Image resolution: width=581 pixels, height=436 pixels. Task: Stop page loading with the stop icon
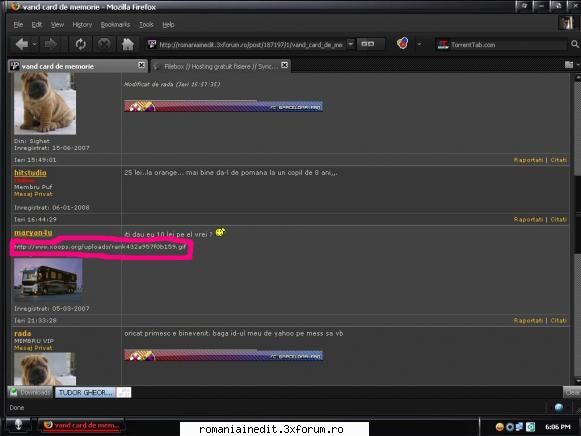[104, 44]
